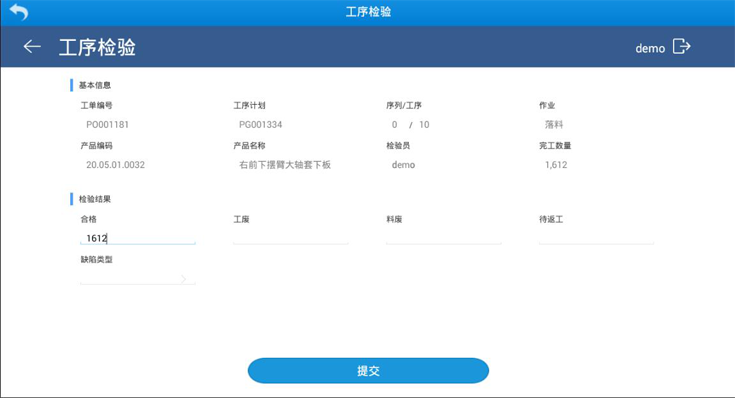
Task: Focus the 工废 input field
Action: pos(291,238)
